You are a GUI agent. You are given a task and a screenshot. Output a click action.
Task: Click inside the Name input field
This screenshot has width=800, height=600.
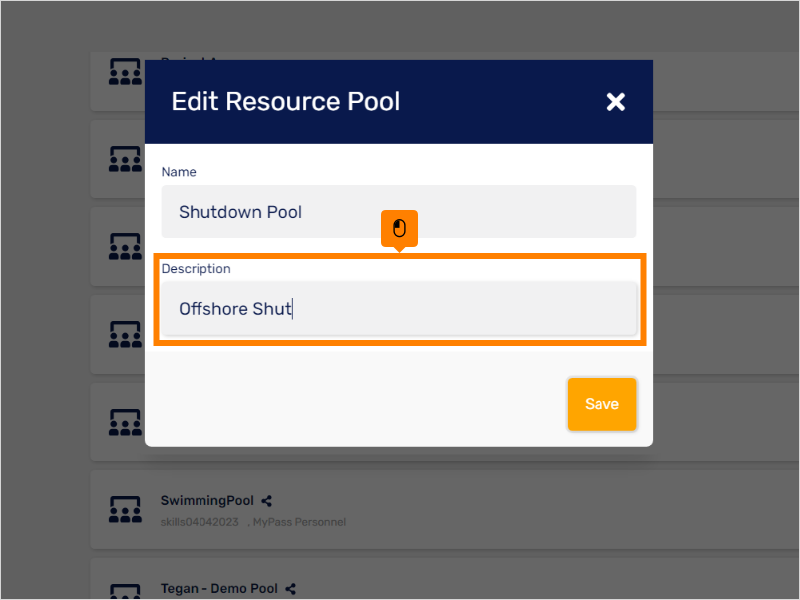pyautogui.click(x=398, y=211)
